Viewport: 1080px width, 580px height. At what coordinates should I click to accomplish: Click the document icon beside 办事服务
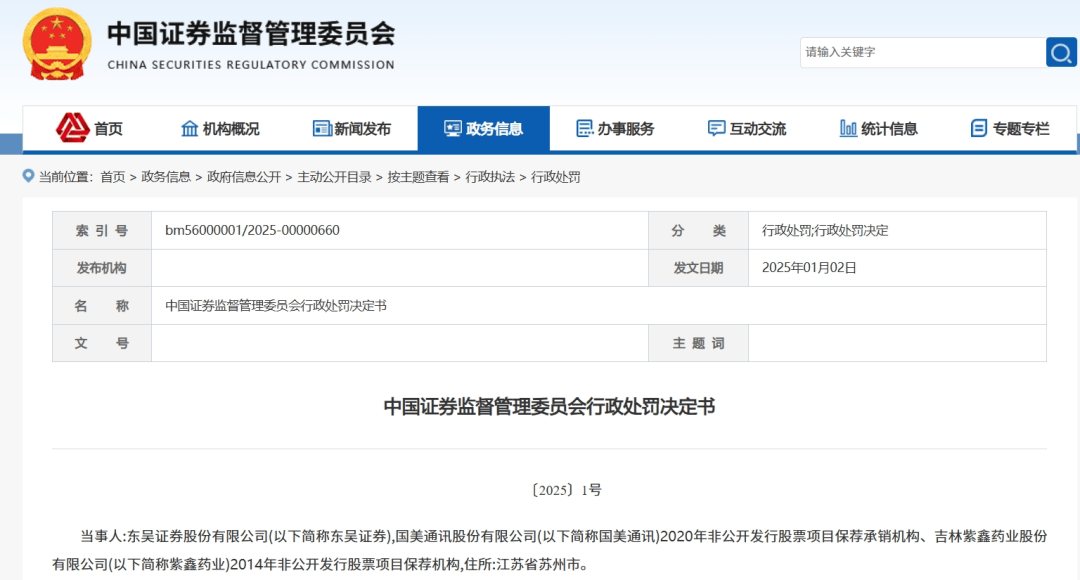point(585,128)
